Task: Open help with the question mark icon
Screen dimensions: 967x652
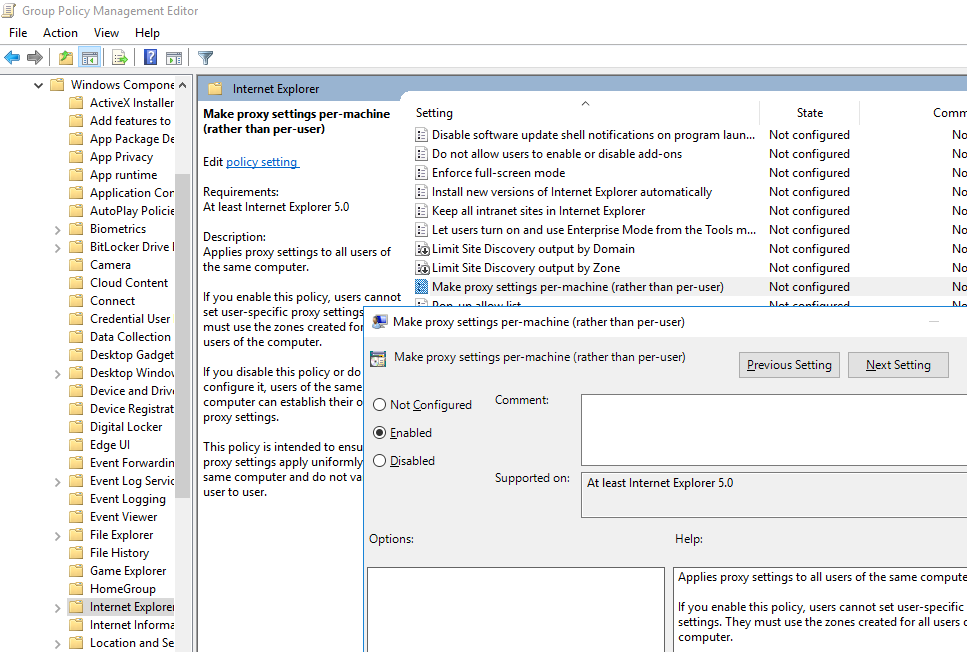Action: pyautogui.click(x=150, y=58)
